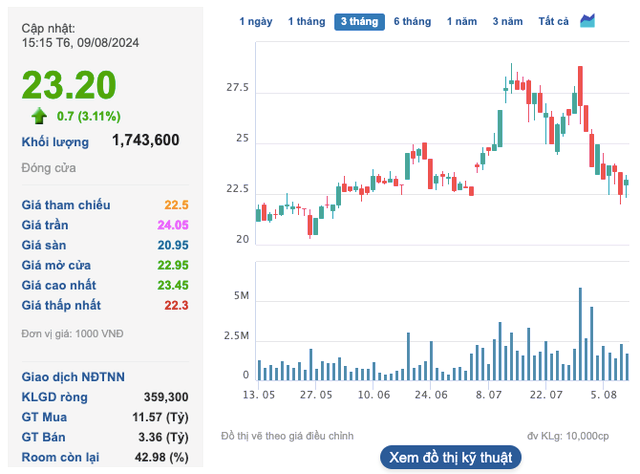640x474 pixels.
Task: Open Xem đồ thị kỹ thuật button
Action: click(x=450, y=457)
